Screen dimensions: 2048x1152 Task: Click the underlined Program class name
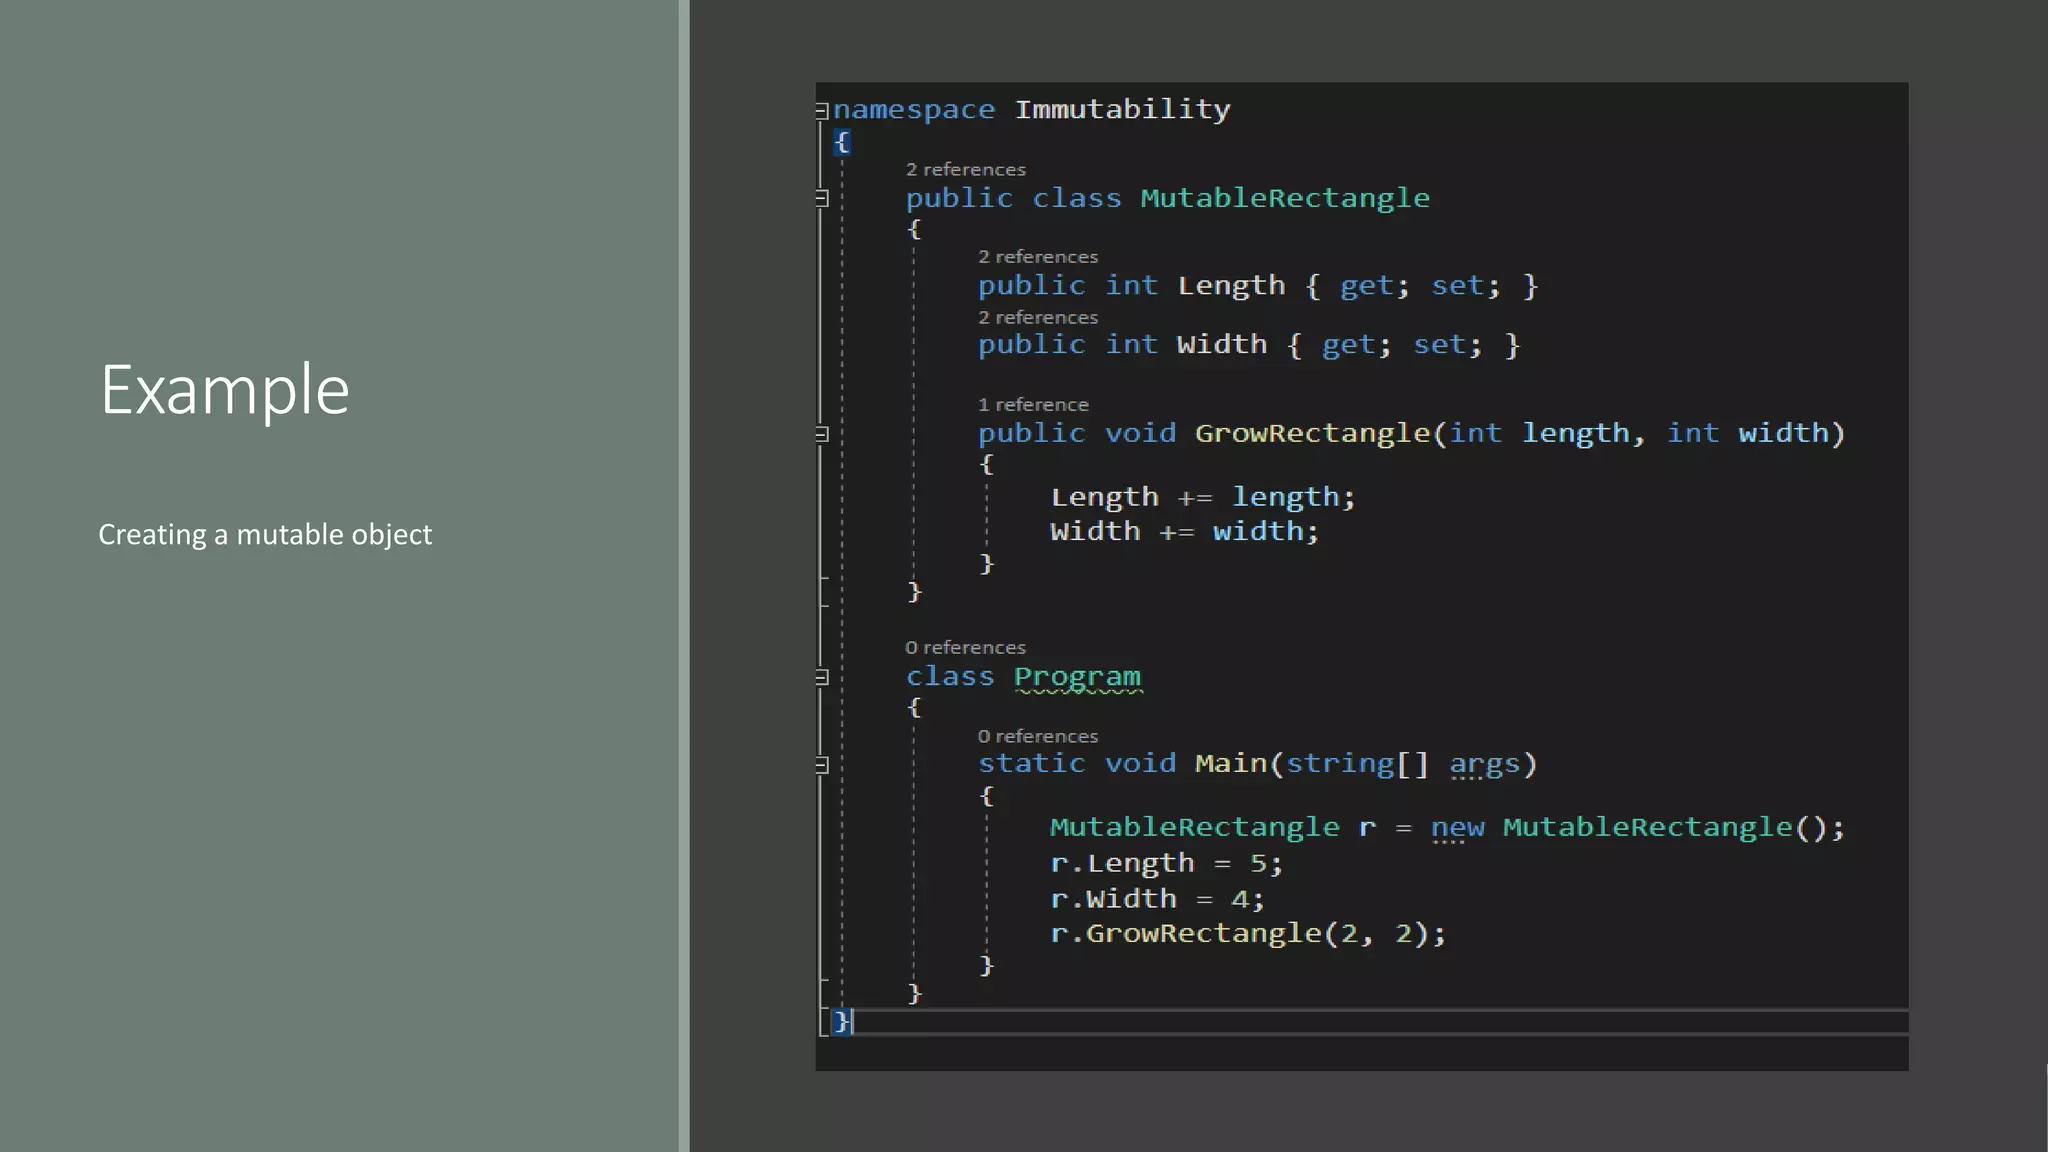coord(1077,677)
